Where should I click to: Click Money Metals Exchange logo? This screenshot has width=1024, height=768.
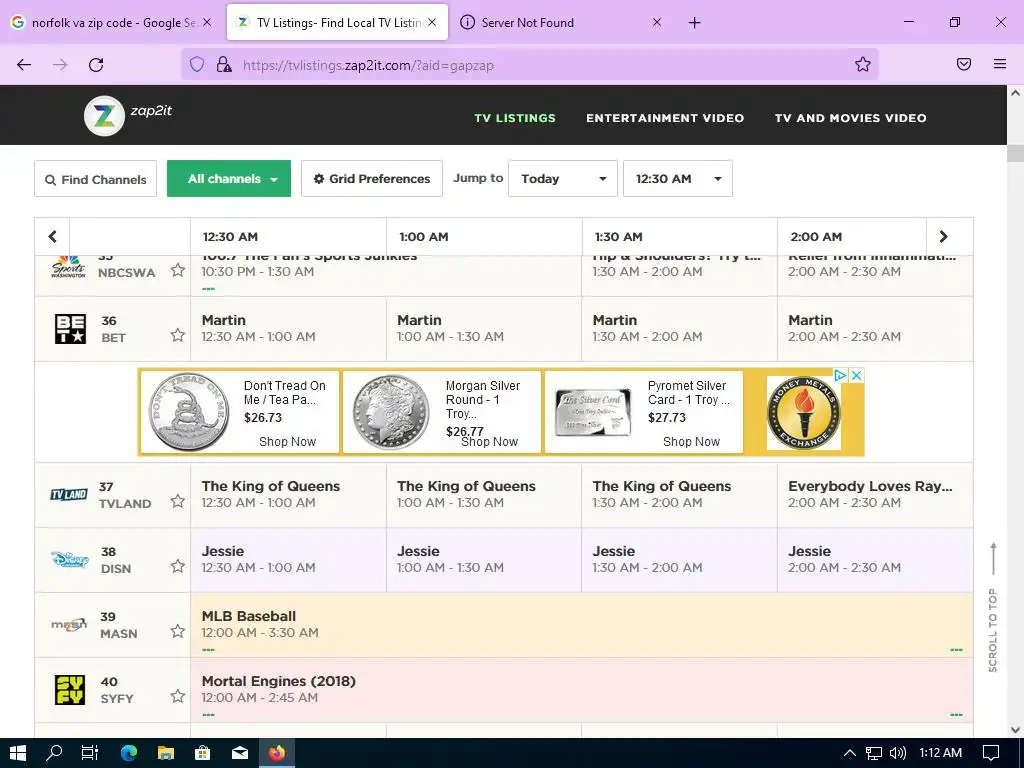click(x=803, y=413)
